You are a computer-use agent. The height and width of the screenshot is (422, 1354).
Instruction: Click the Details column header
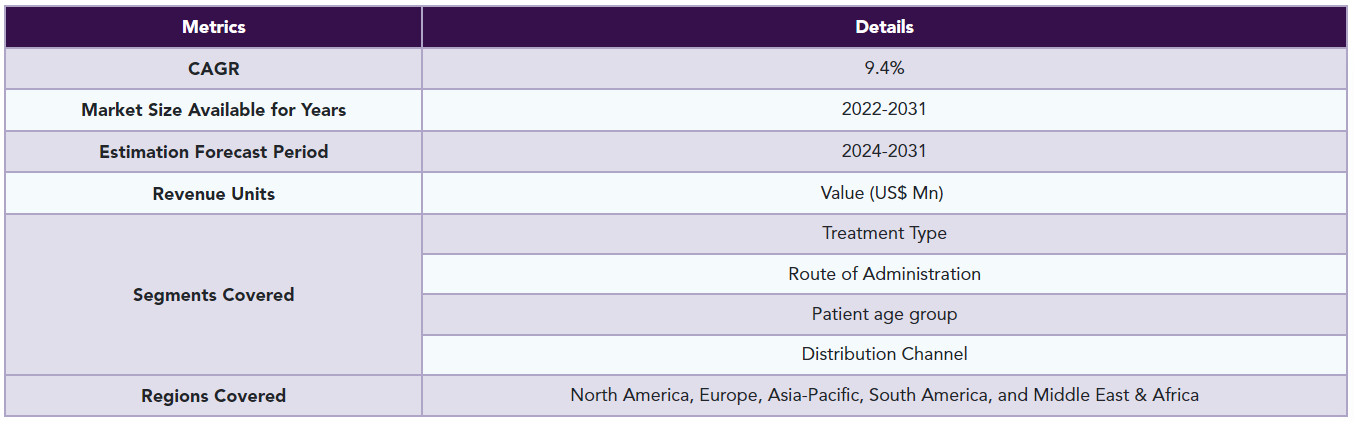point(884,27)
